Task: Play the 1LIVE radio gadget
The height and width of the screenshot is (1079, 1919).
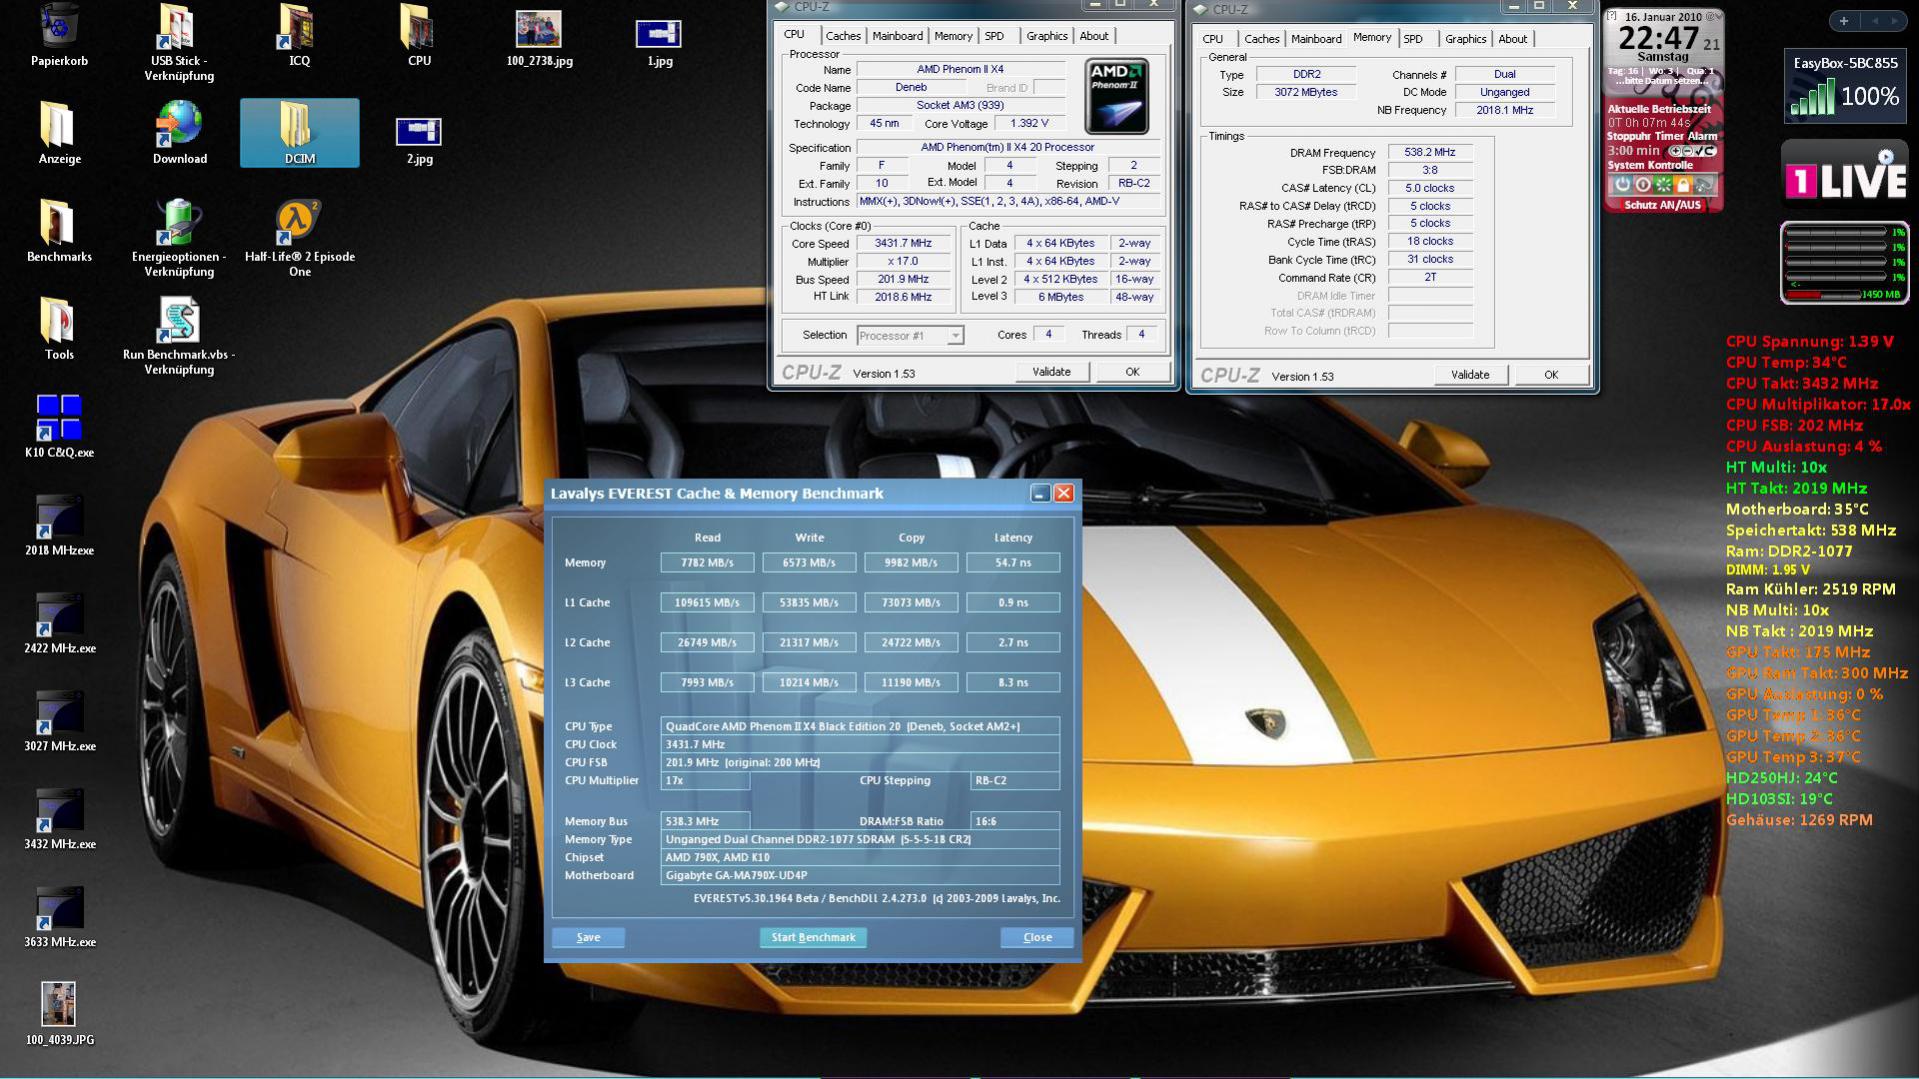Action: coord(1885,157)
